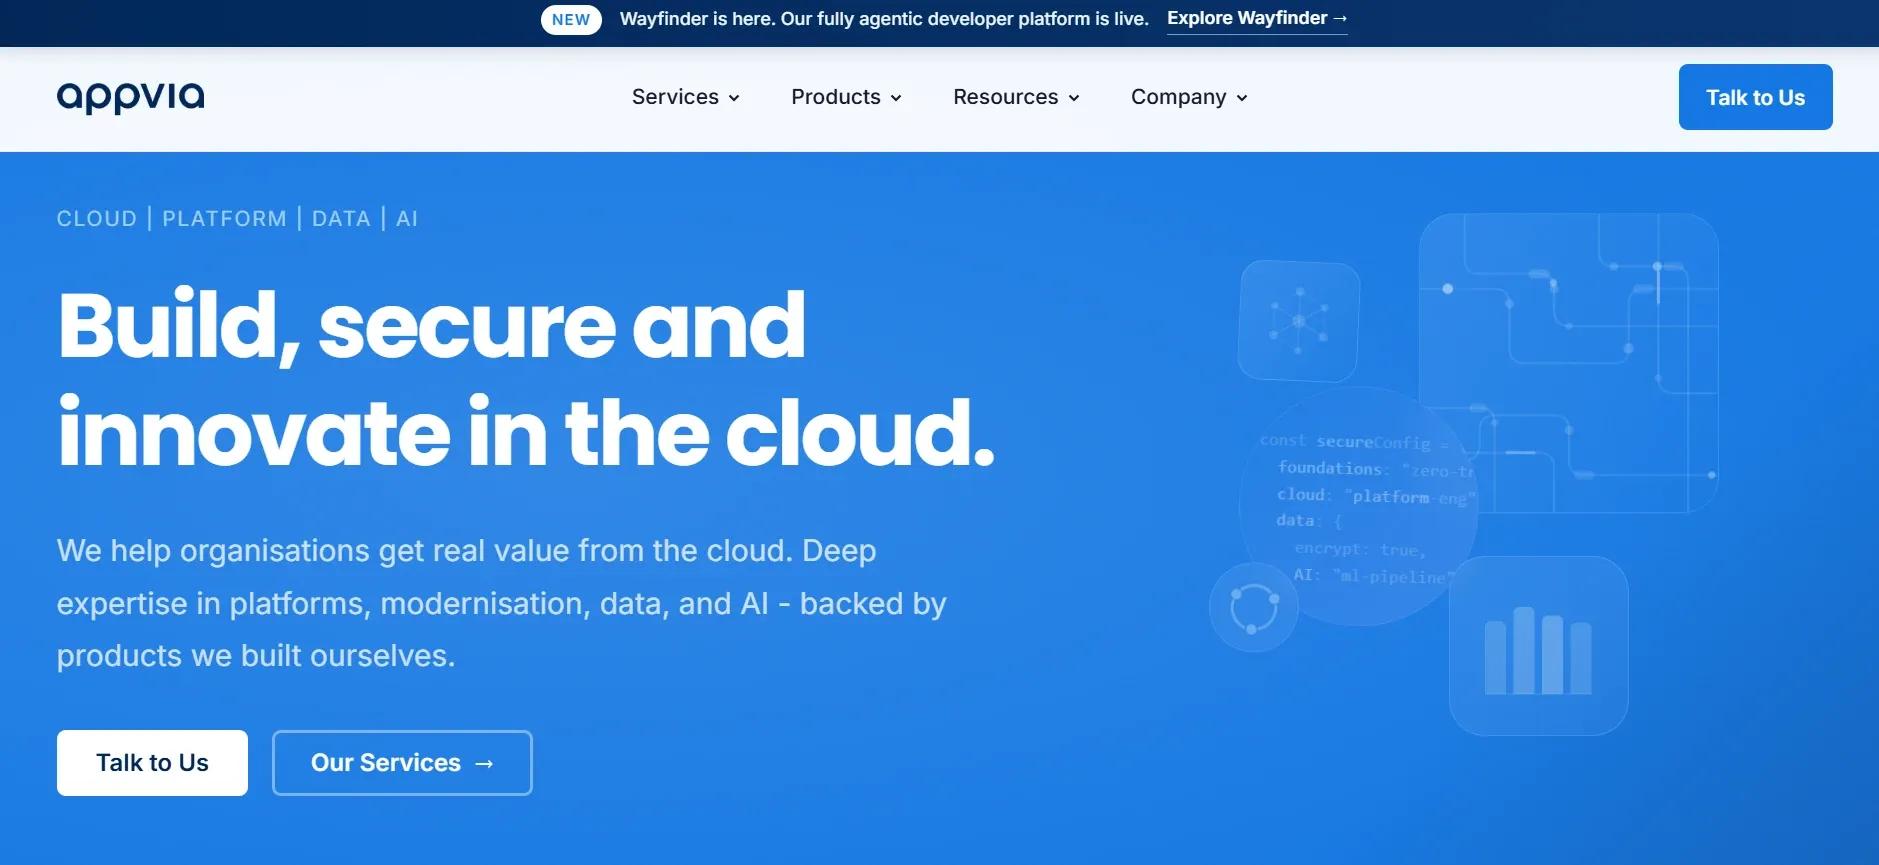Expand the Products menu
The width and height of the screenshot is (1879, 865).
846,97
